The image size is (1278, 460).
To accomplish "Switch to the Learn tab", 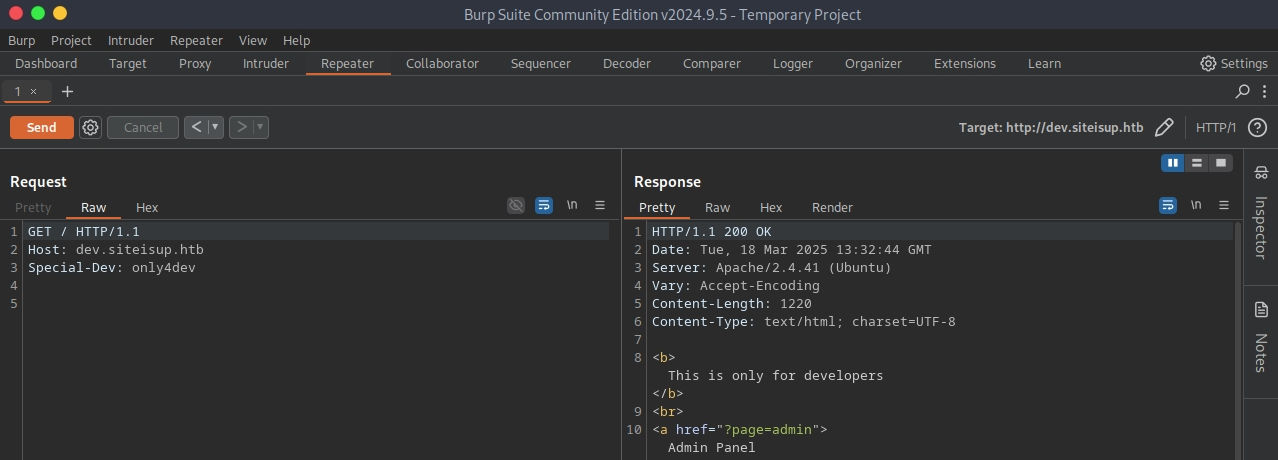I will (1044, 63).
